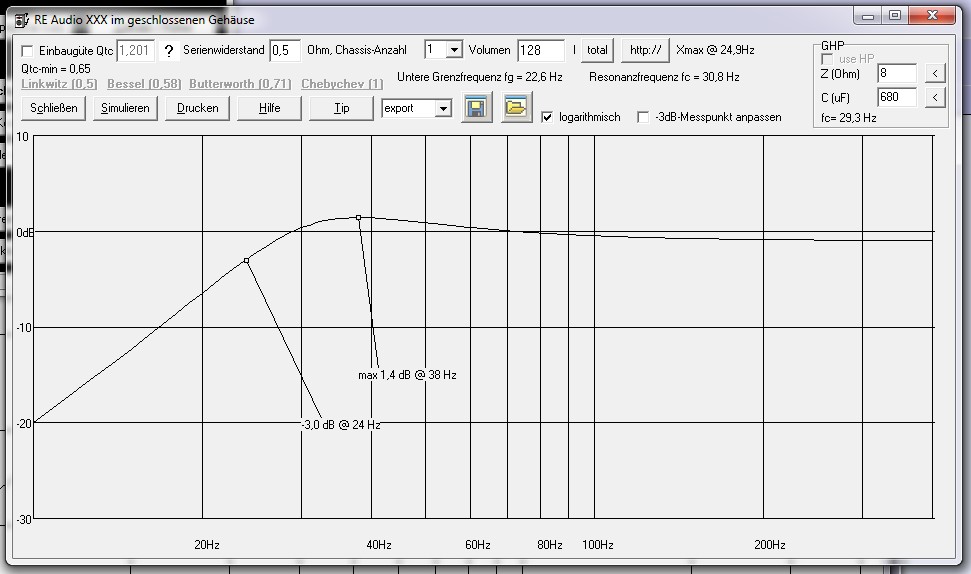The height and width of the screenshot is (574, 971).
Task: Click the 80Hz axis label
Action: (x=549, y=545)
